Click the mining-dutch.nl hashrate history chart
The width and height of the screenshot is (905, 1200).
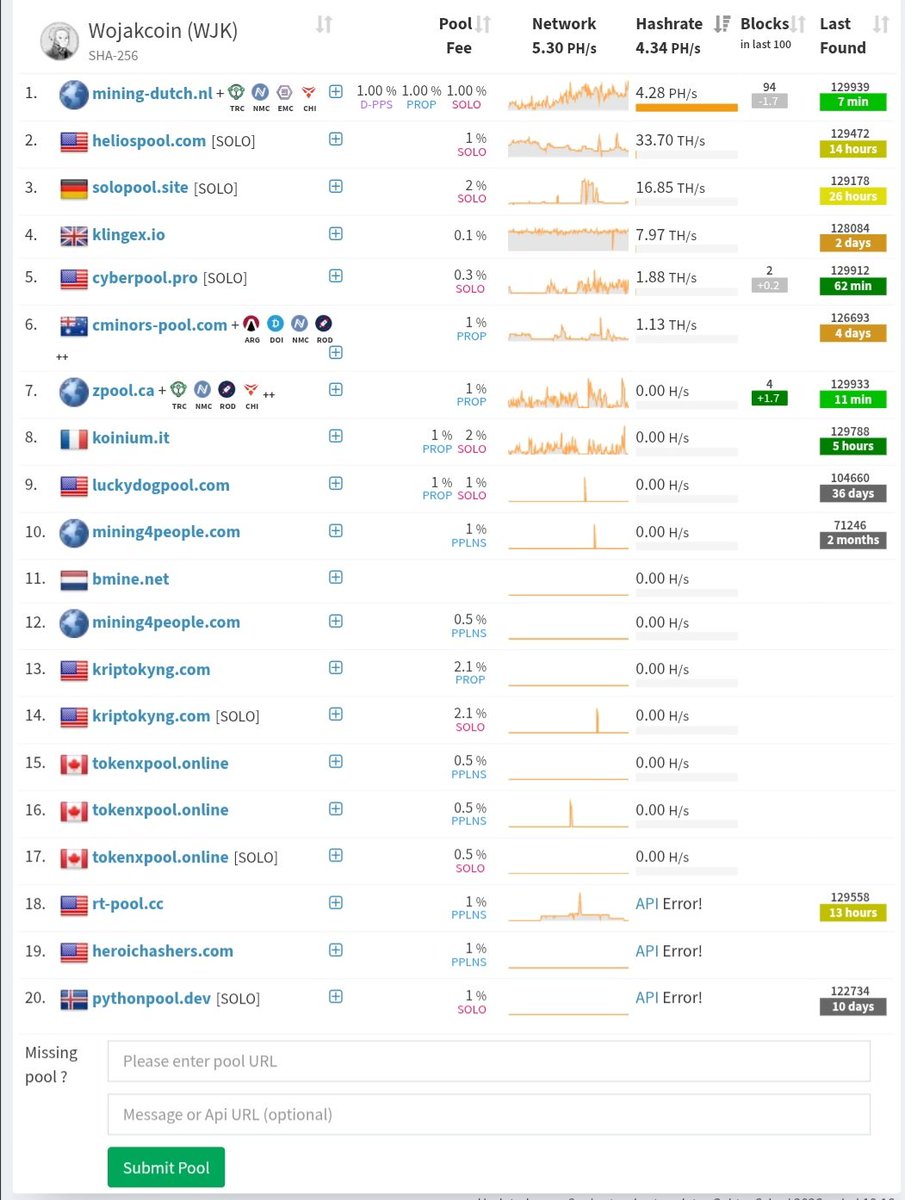[x=568, y=94]
